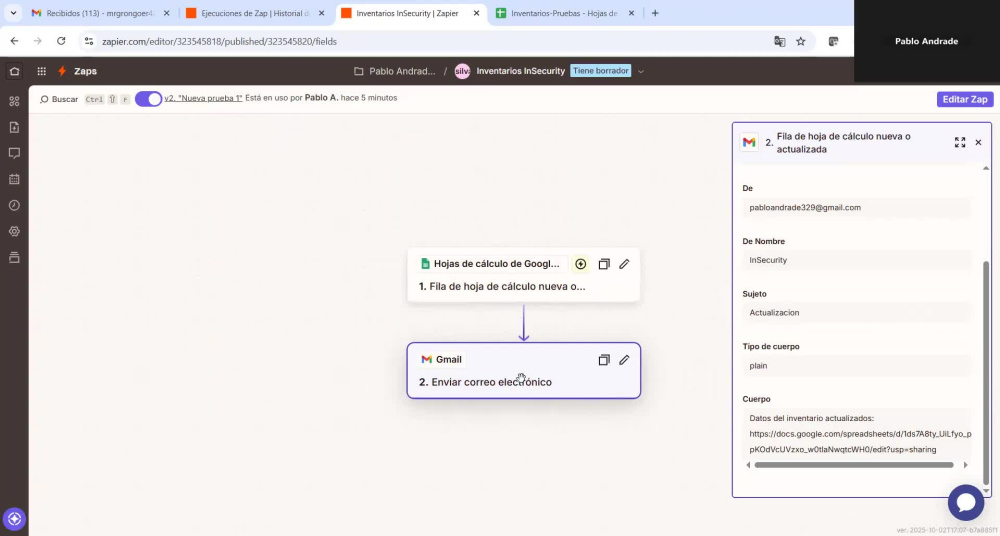View site information icon in address bar
This screenshot has width=1000, height=536.
89,41
